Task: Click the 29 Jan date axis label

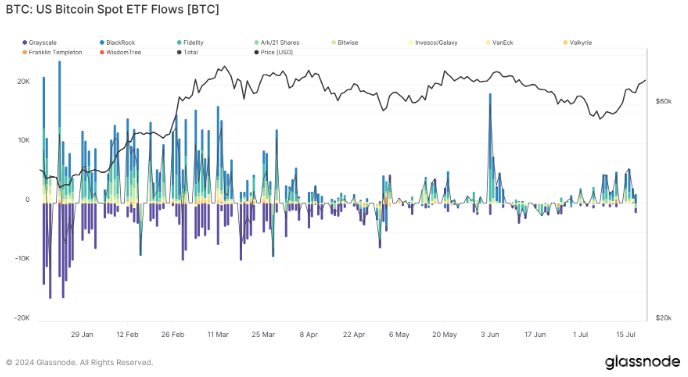Action: tap(82, 334)
